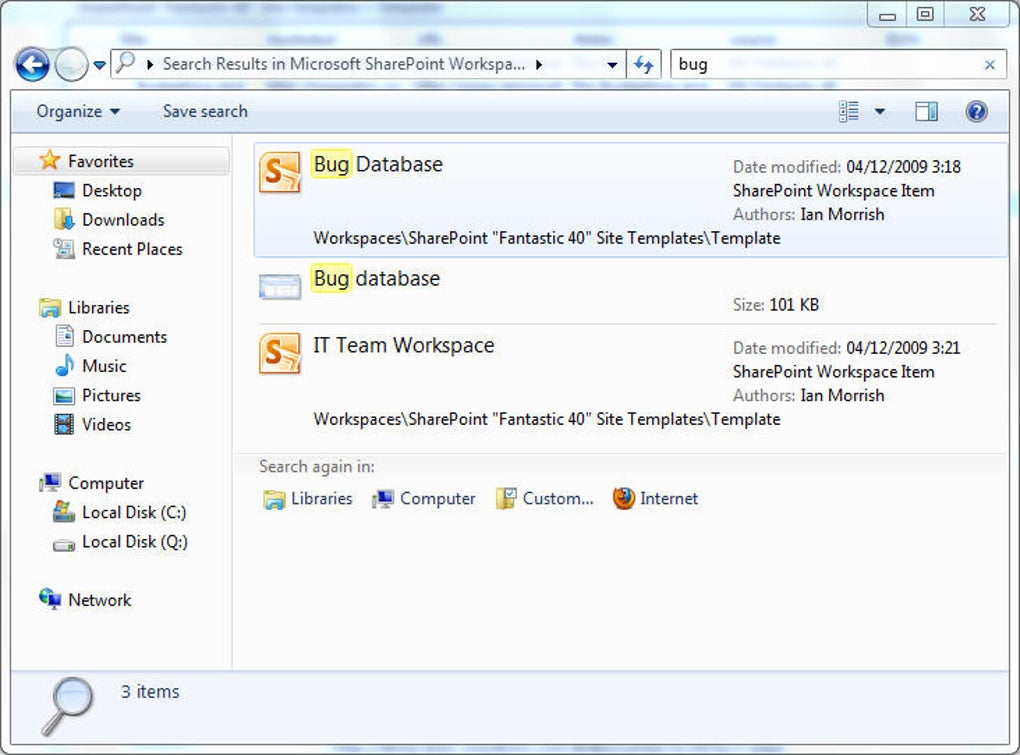Search again in Computer
This screenshot has width=1020, height=755.
(x=423, y=499)
